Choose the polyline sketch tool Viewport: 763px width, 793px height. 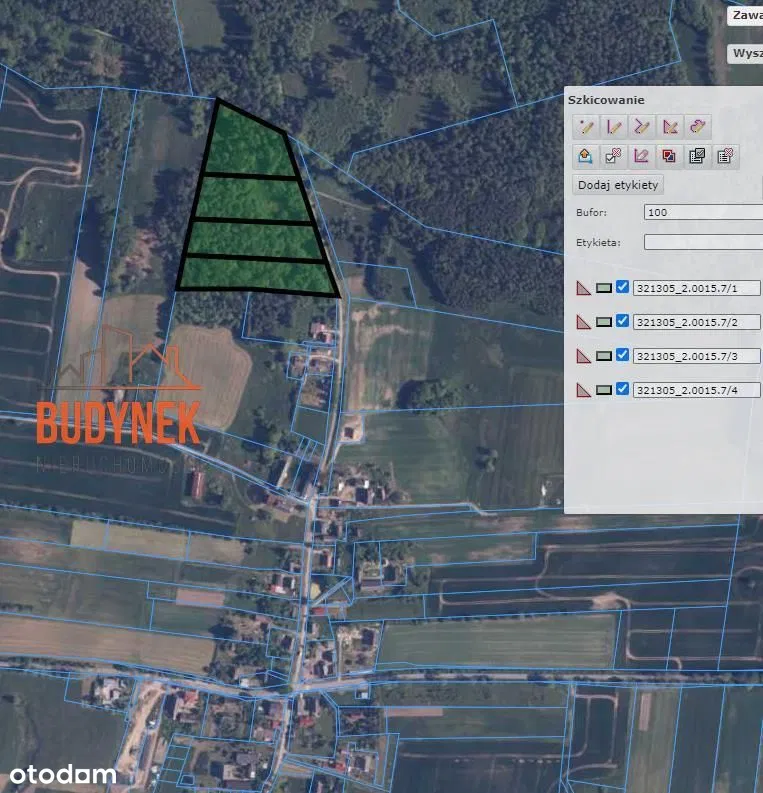coord(642,126)
